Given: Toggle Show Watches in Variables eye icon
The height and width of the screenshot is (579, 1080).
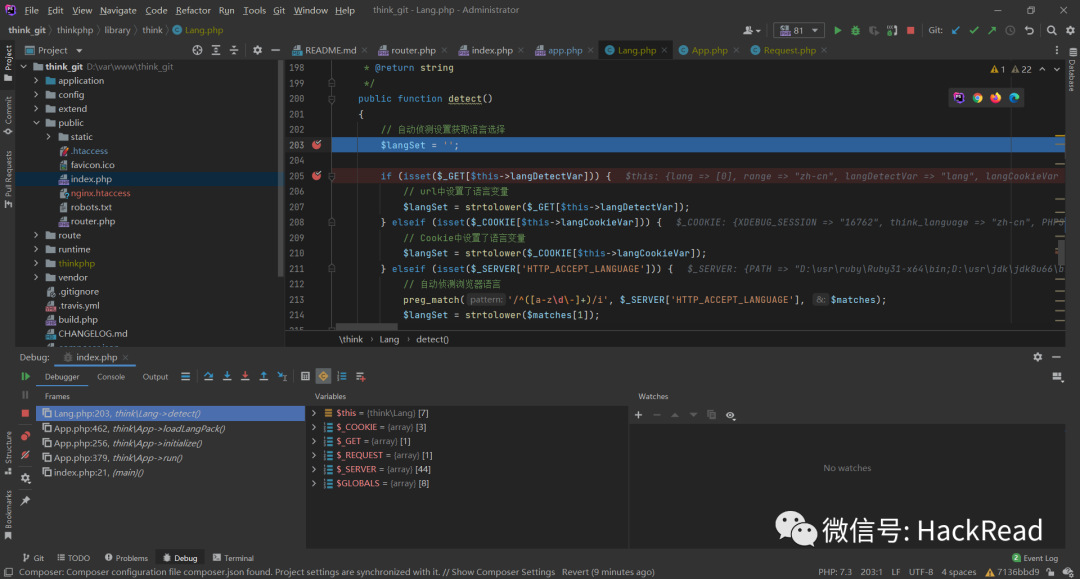Looking at the screenshot, I should 730,415.
